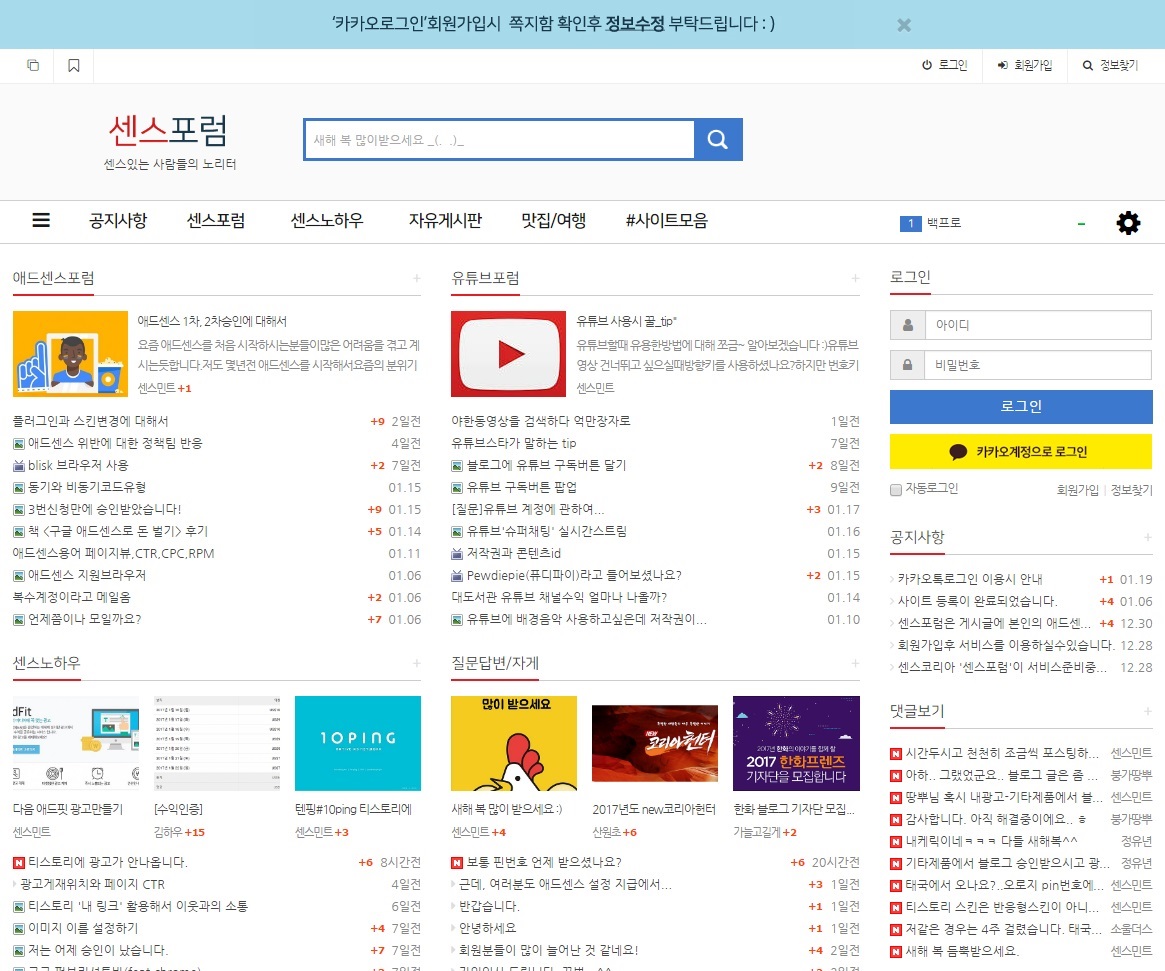Open settings with the gear icon
Image resolution: width=1165 pixels, height=971 pixels.
[x=1128, y=222]
